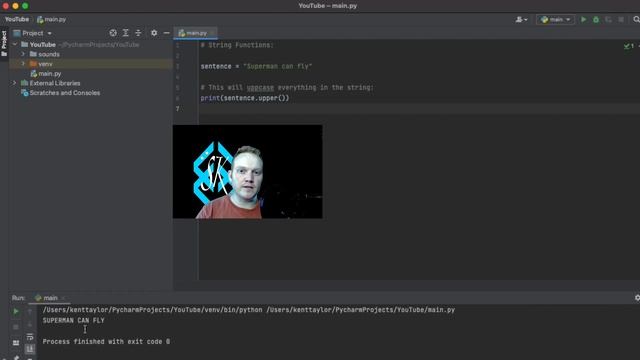Click Up the Stack Trace arrow
Screen dimensions: 640x360
[30, 312]
